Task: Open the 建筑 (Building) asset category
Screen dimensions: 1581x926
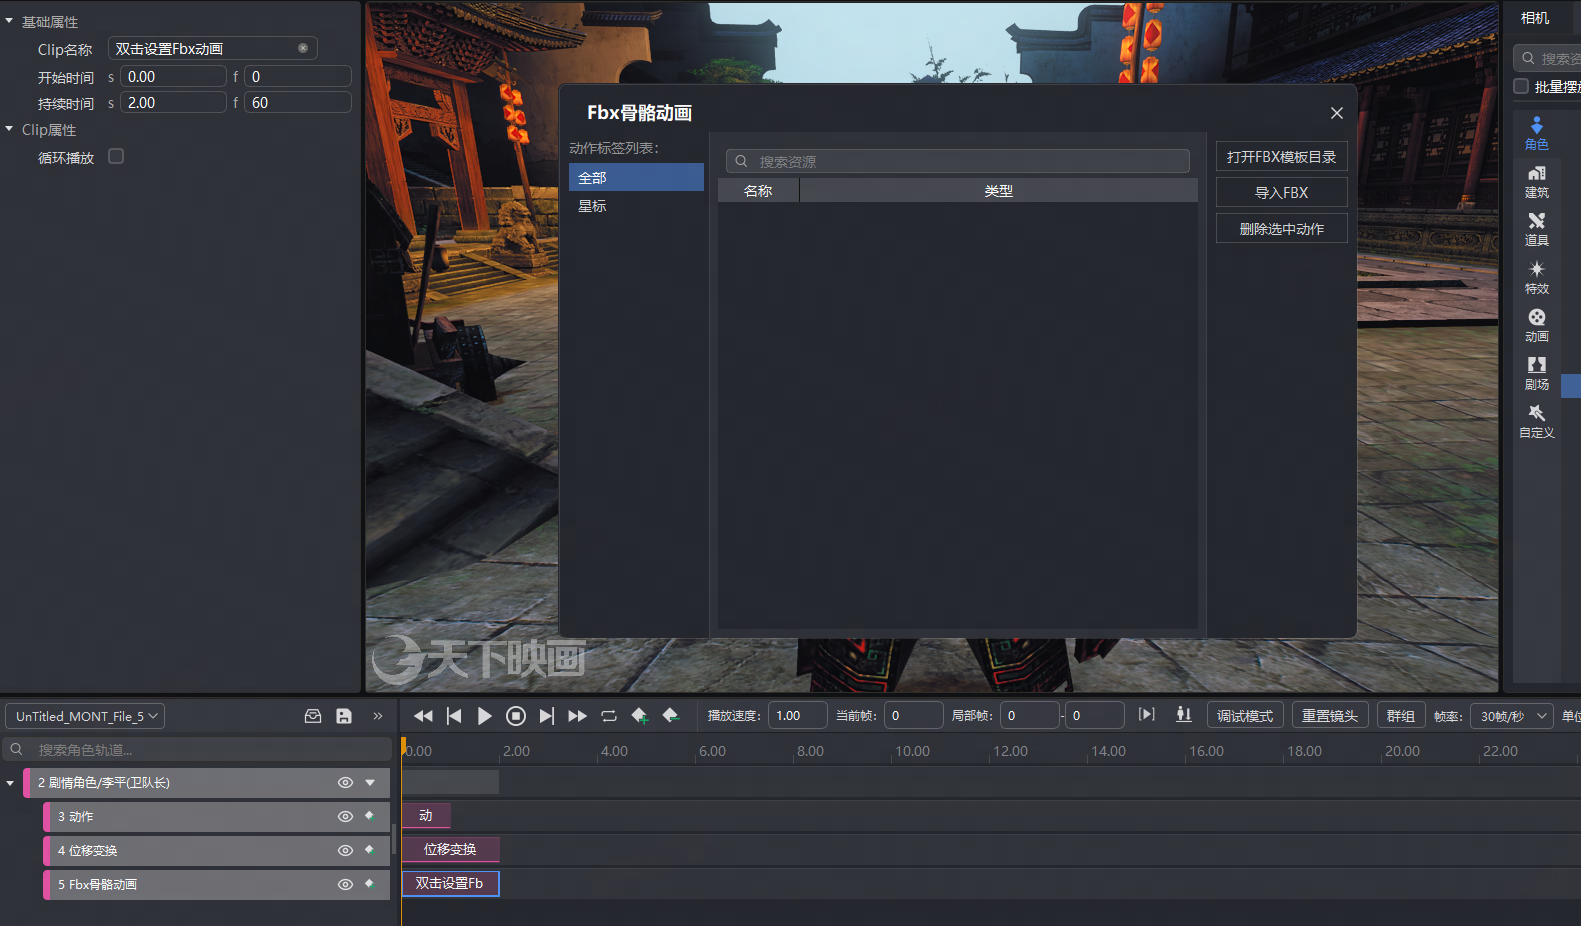Action: (1536, 180)
